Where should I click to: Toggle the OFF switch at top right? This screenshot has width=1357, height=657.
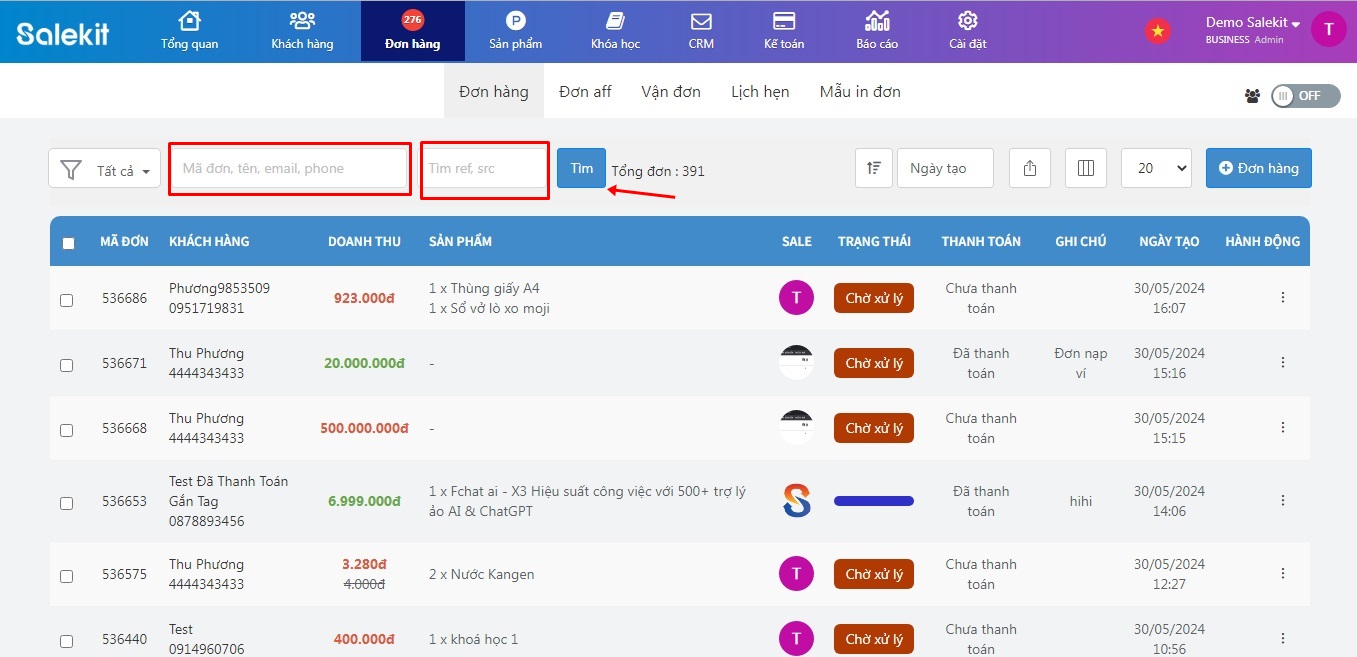click(1305, 96)
